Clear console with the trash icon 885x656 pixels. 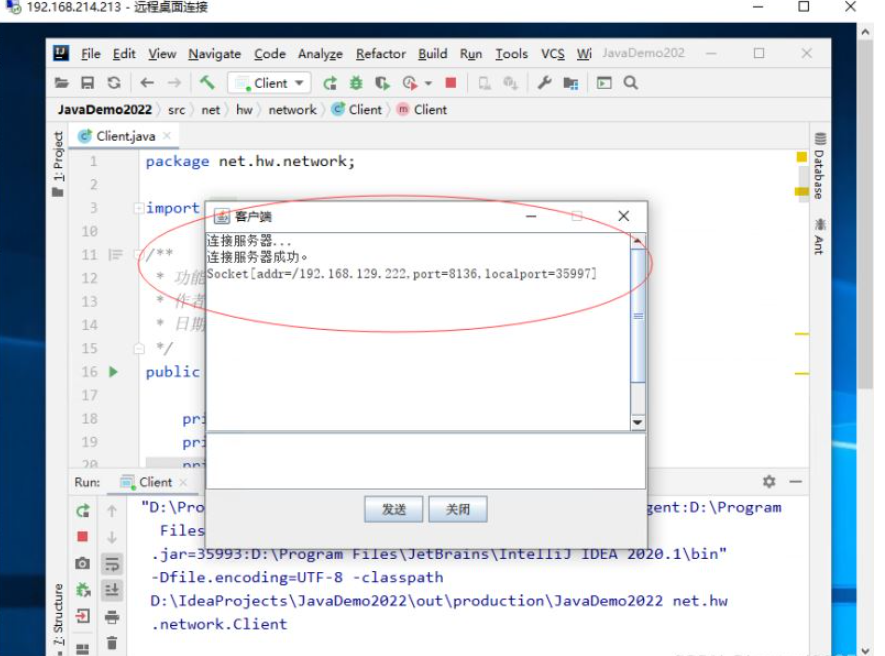pyautogui.click(x=112, y=643)
